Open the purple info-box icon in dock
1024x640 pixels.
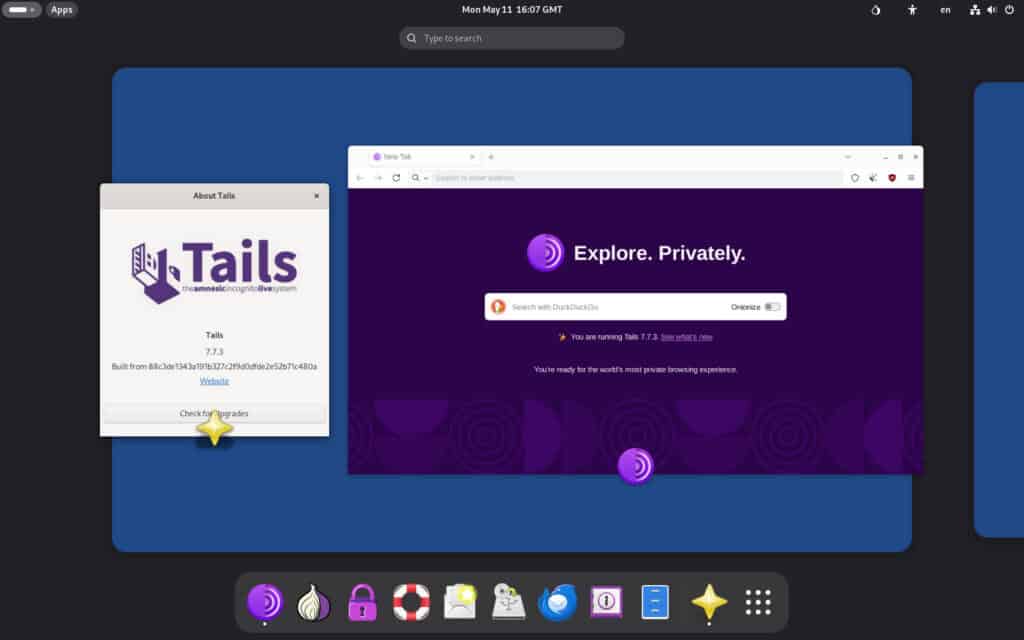pyautogui.click(x=606, y=601)
